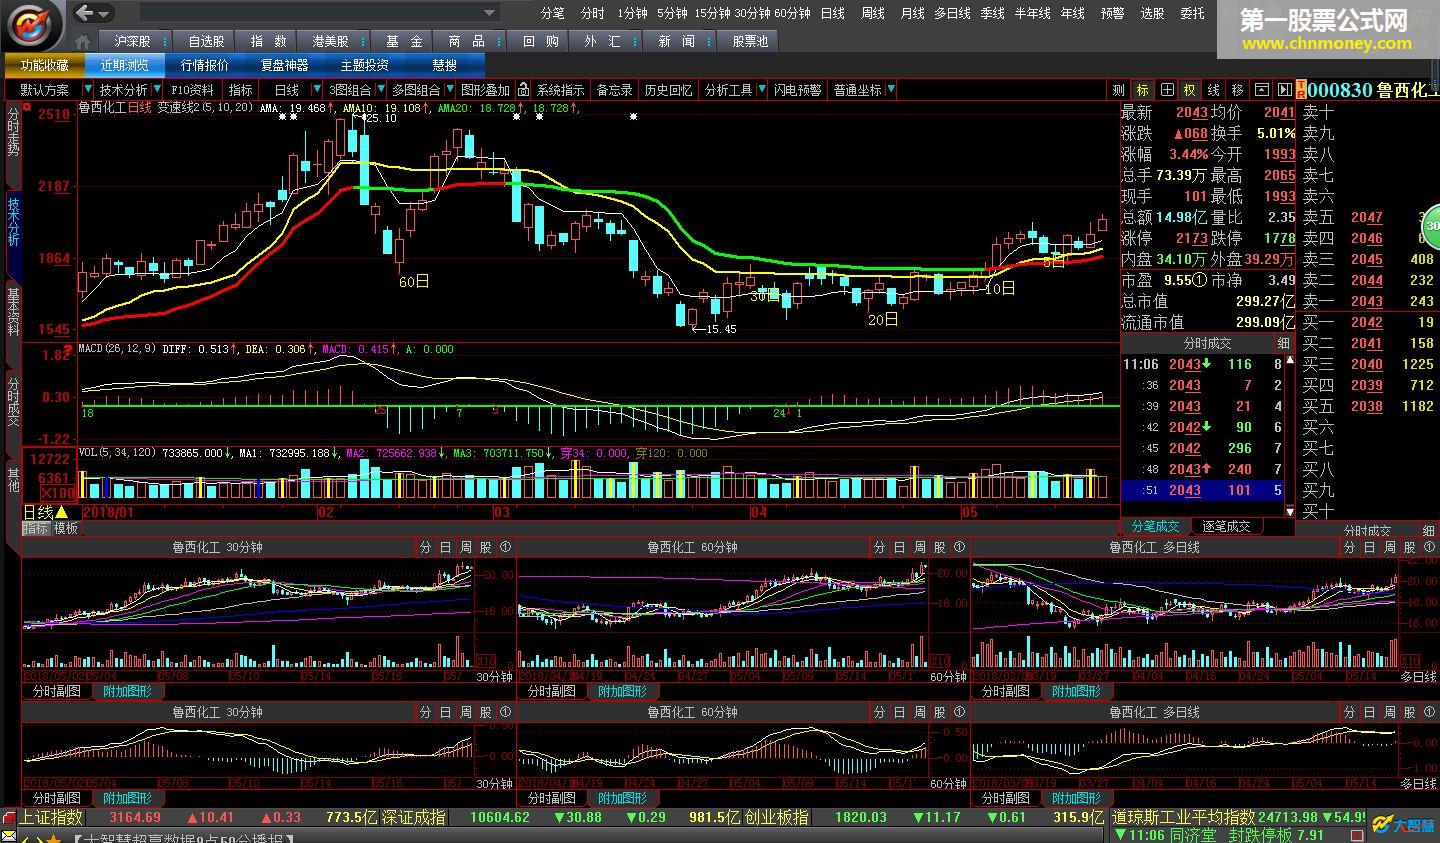The width and height of the screenshot is (1440, 843).
Task: Click 分 button in top-left 30分钟 subchart
Action: pyautogui.click(x=425, y=547)
